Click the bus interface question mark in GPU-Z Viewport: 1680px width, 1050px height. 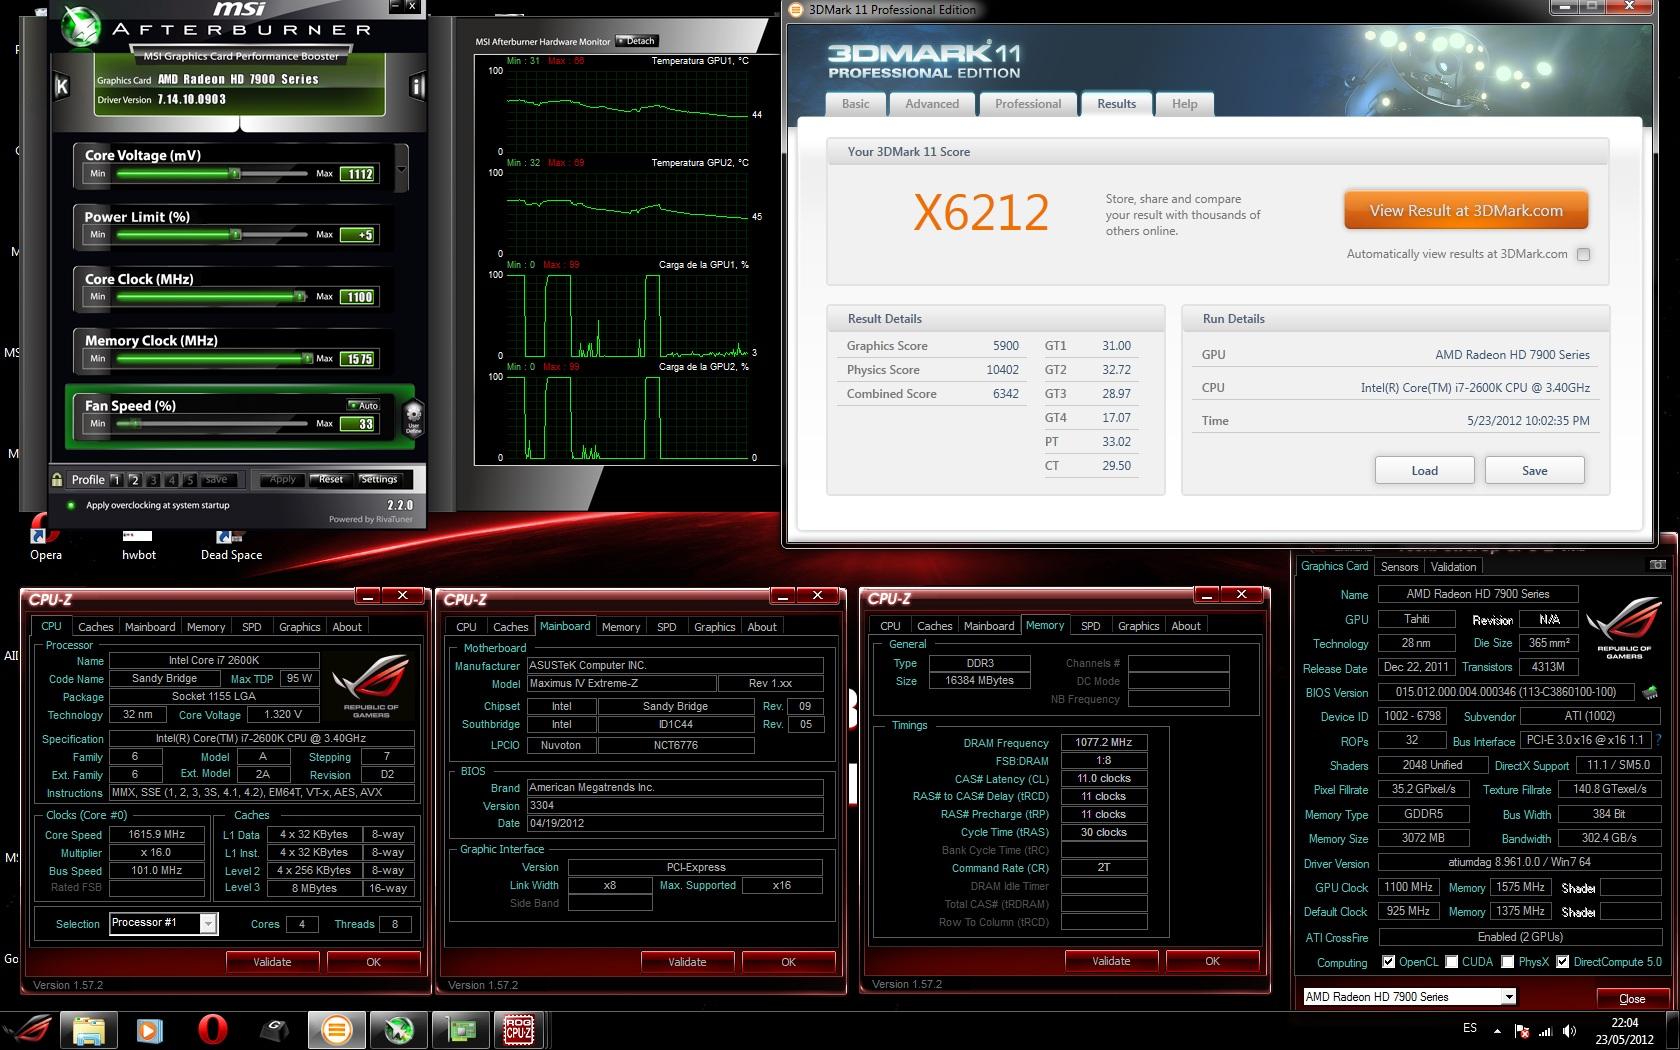point(1659,741)
